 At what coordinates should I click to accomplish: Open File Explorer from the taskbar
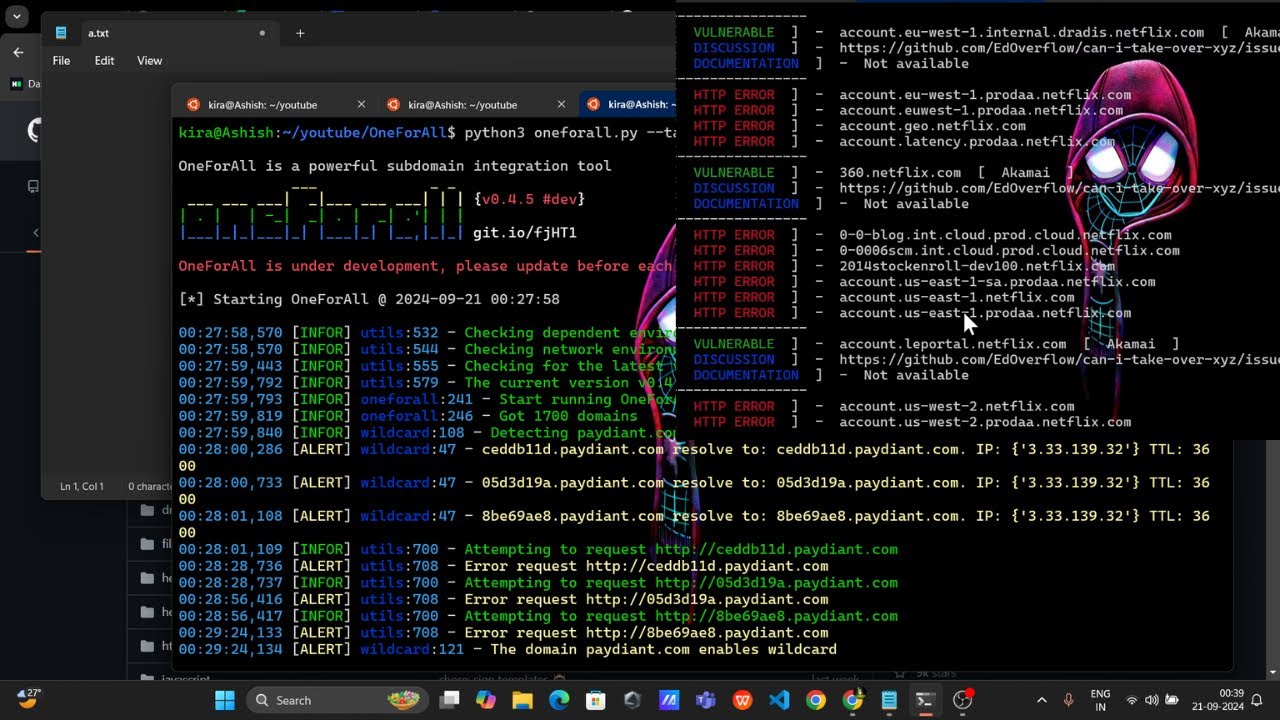pos(522,700)
